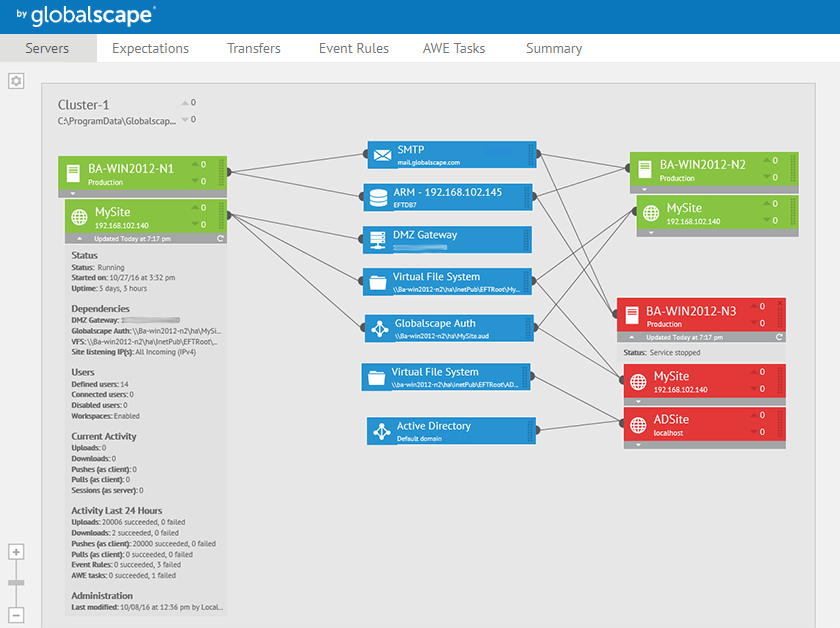Viewport: 840px width, 628px height.
Task: Click the 'Status: Running' text
Action: point(98,267)
